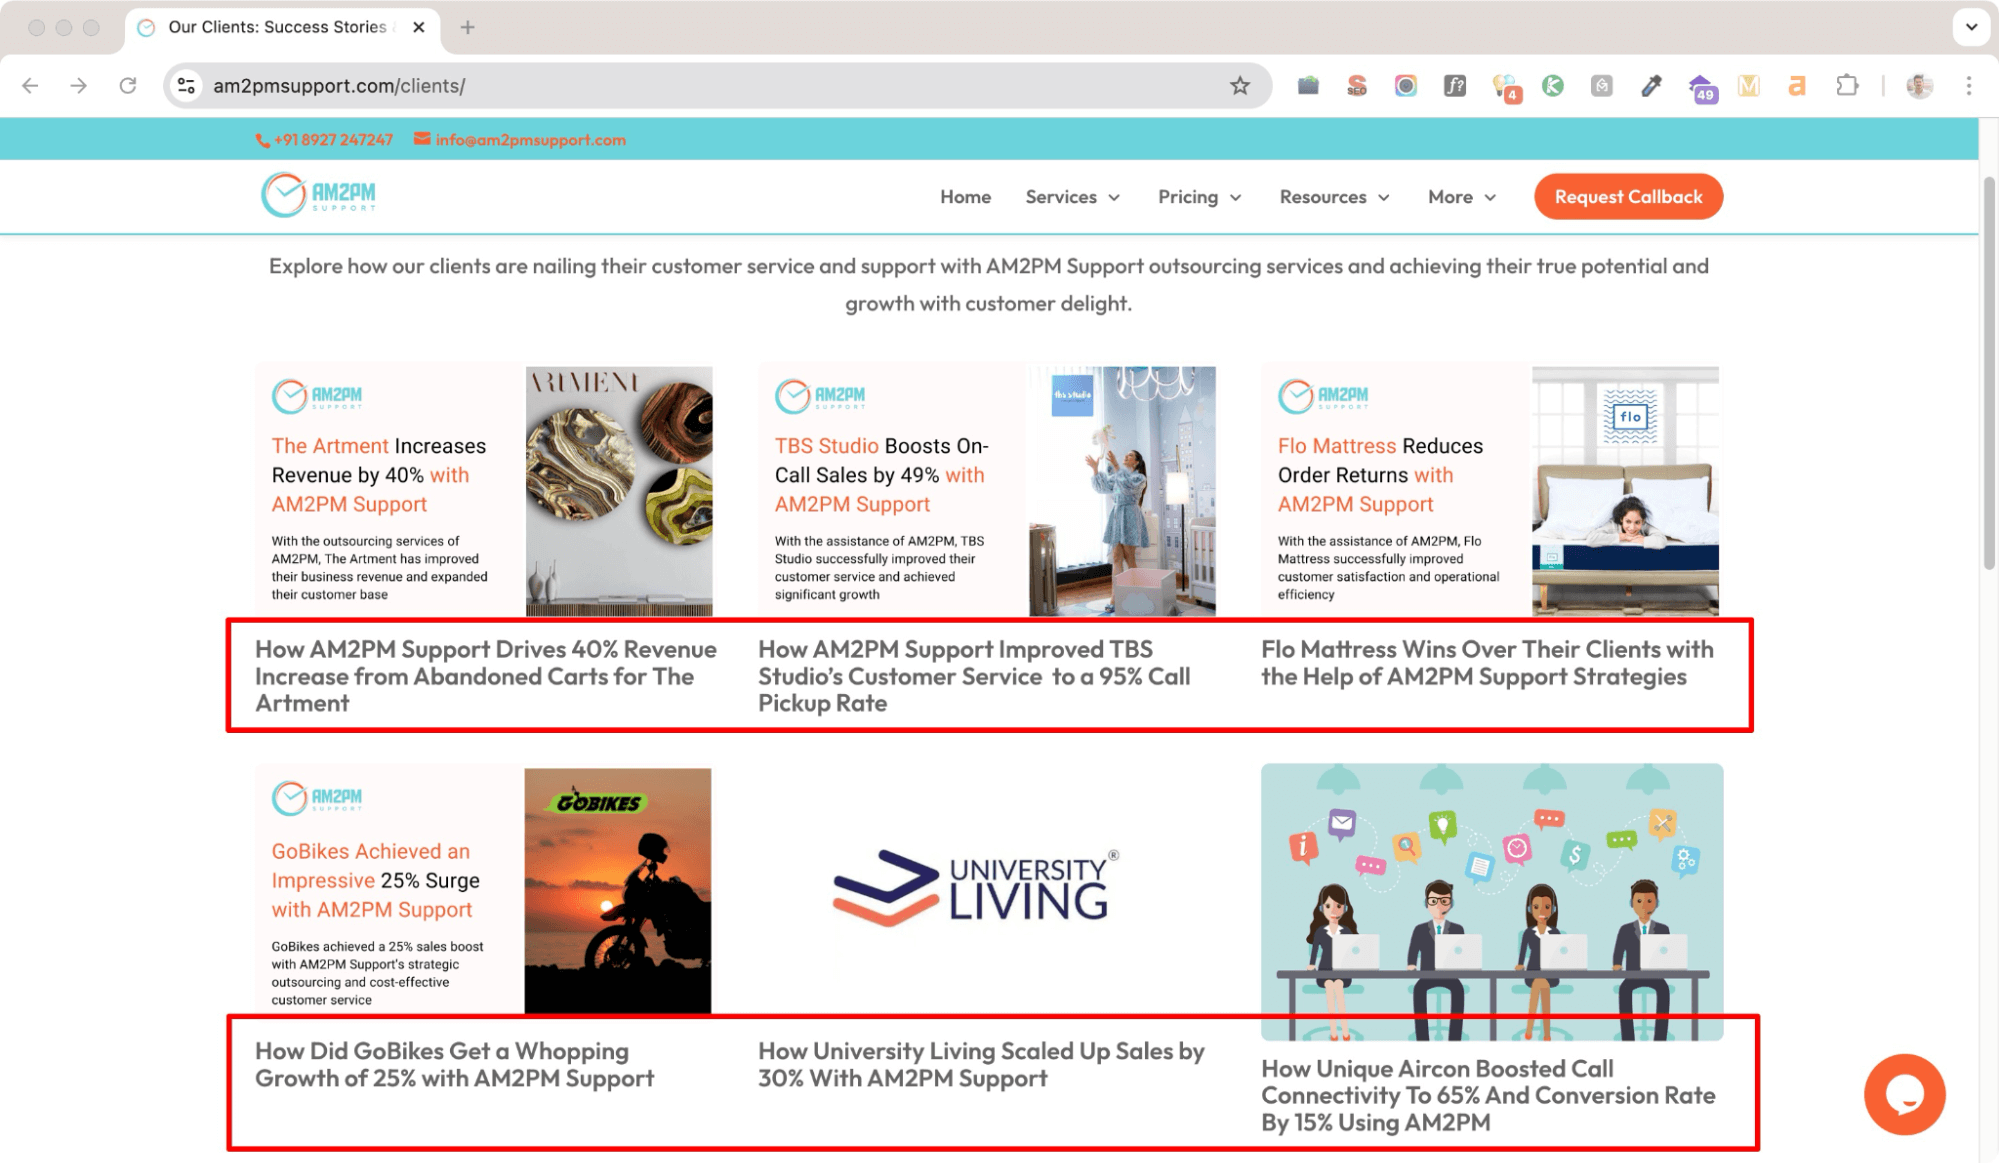Screen dimensions: 1999x1163
Task: Open the Extensions puzzle piece icon
Action: point(1847,86)
